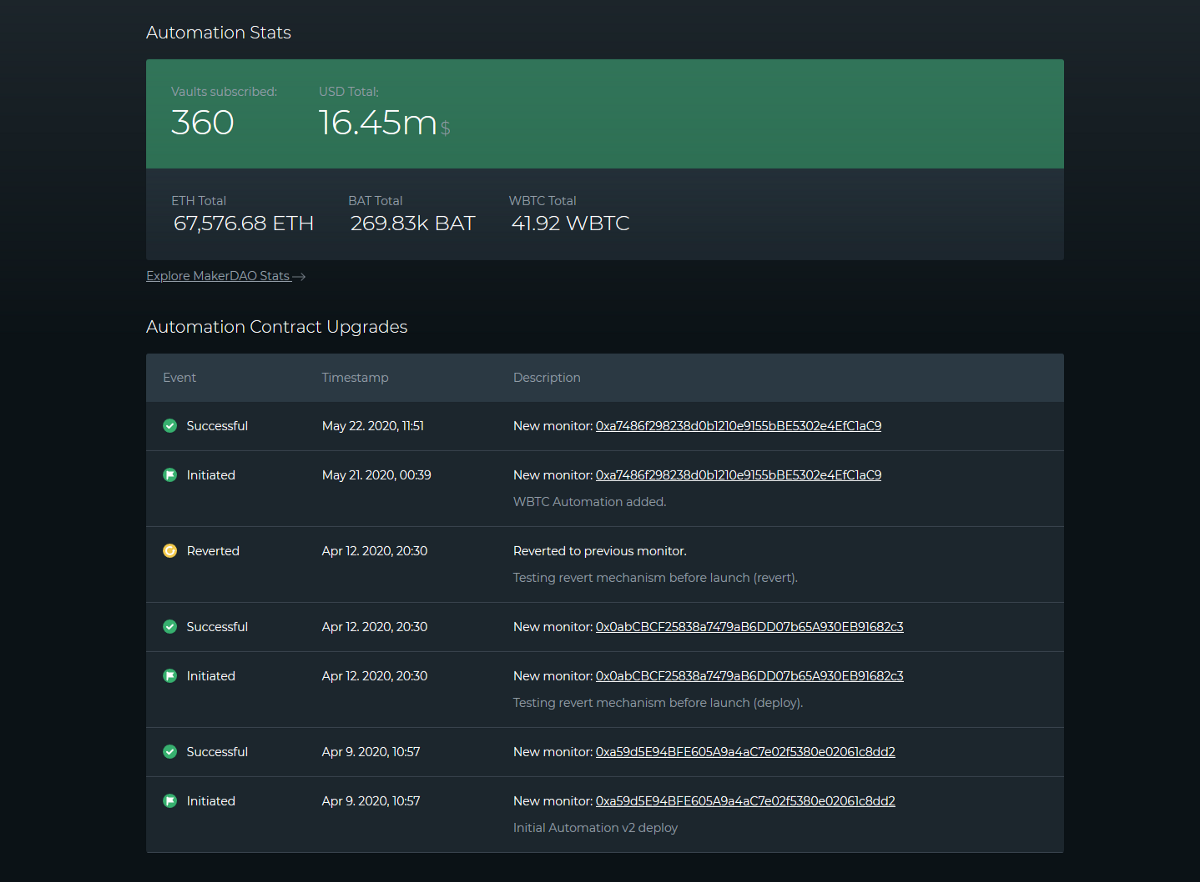Select the "41.92 WBTC" value
This screenshot has width=1200, height=882.
coord(571,224)
